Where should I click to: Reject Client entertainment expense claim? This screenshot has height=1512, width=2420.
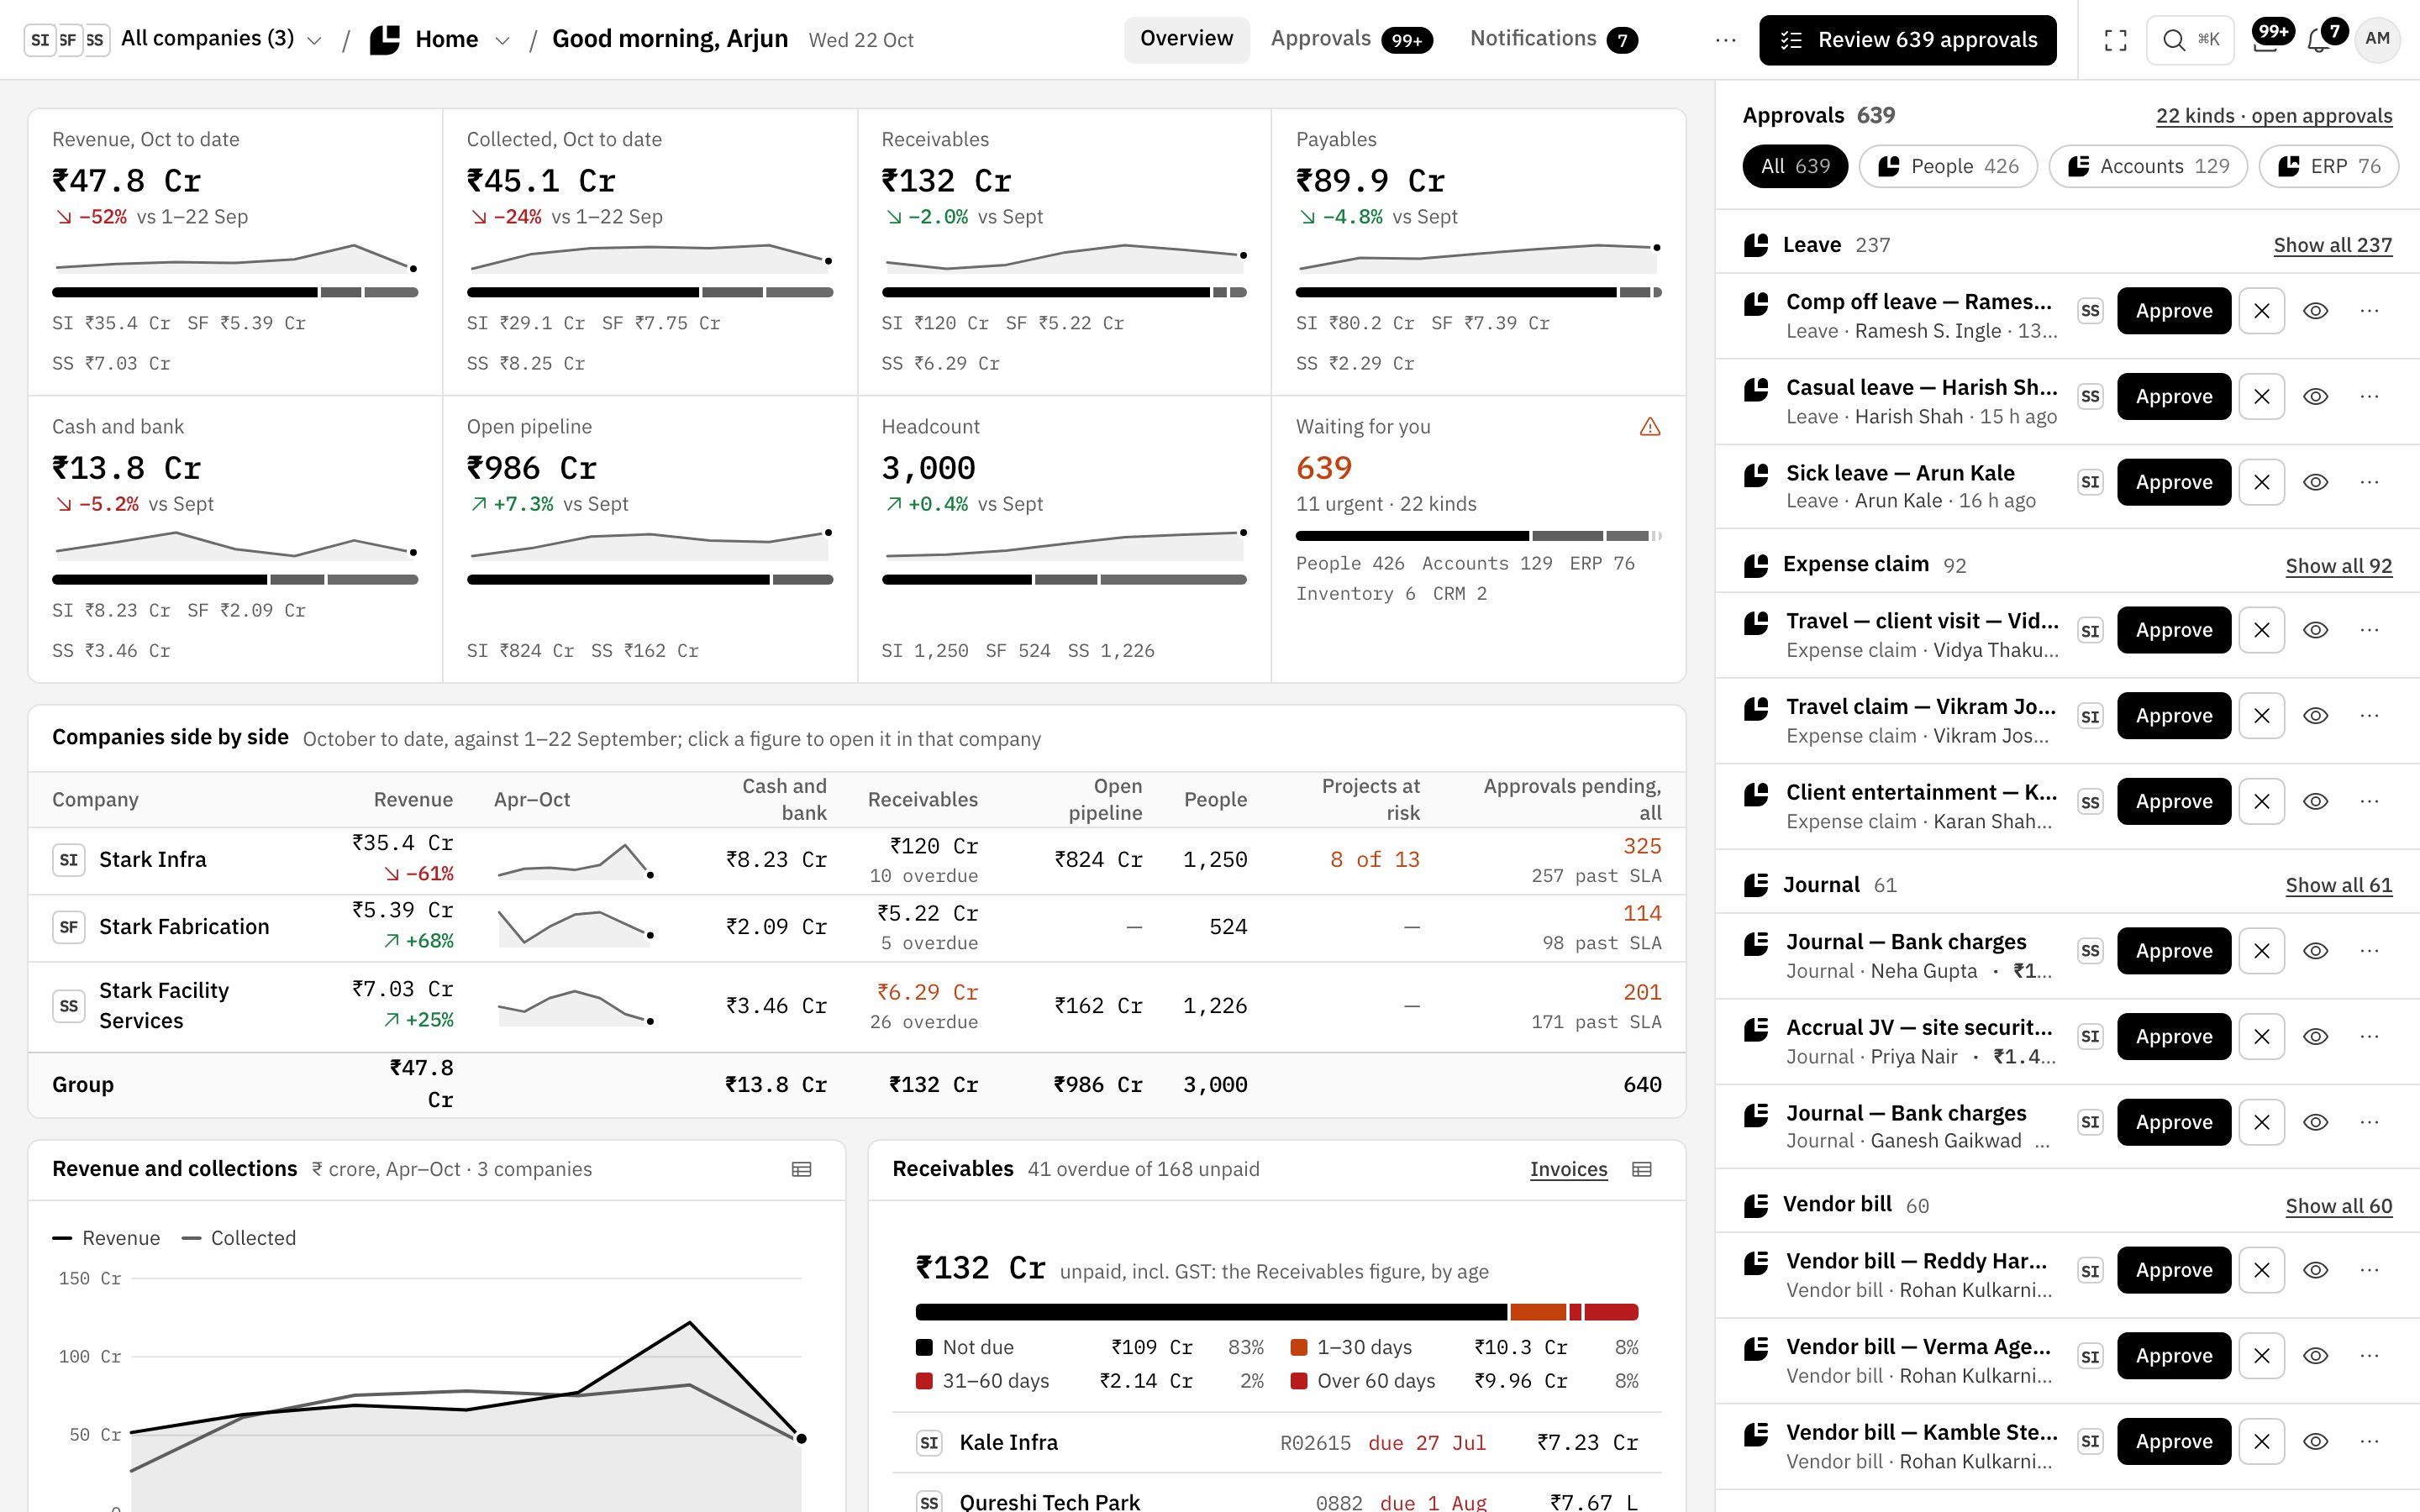2262,801
